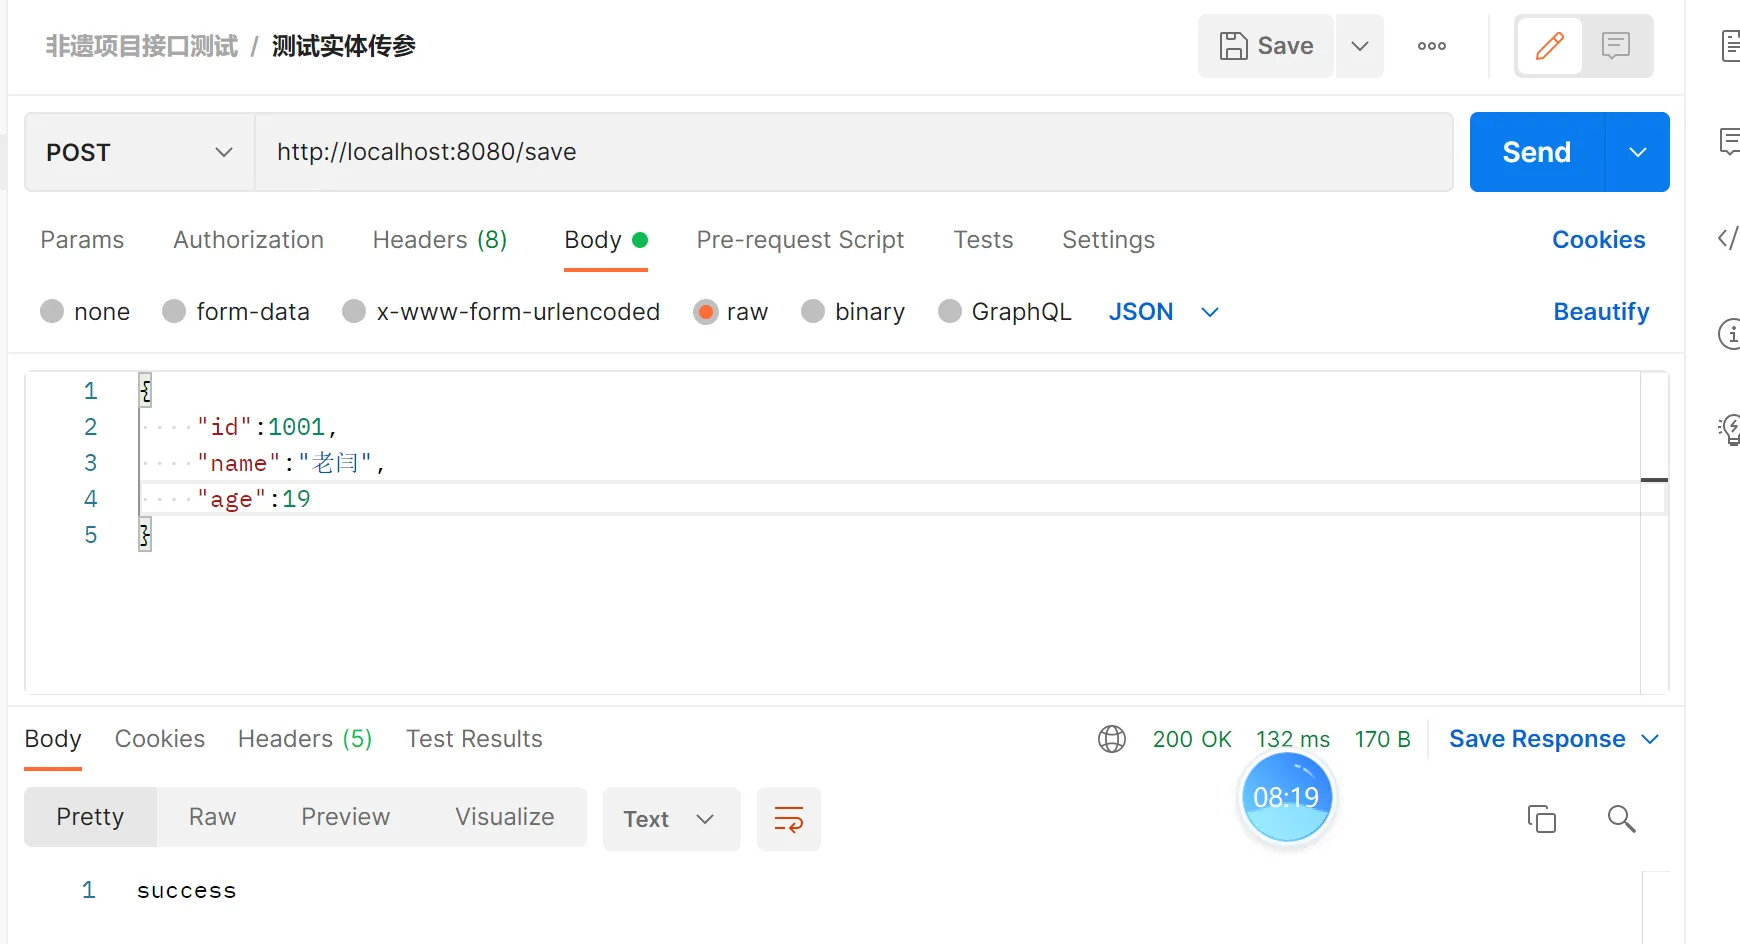The image size is (1740, 944).
Task: Select the form-data radio option
Action: 175,312
